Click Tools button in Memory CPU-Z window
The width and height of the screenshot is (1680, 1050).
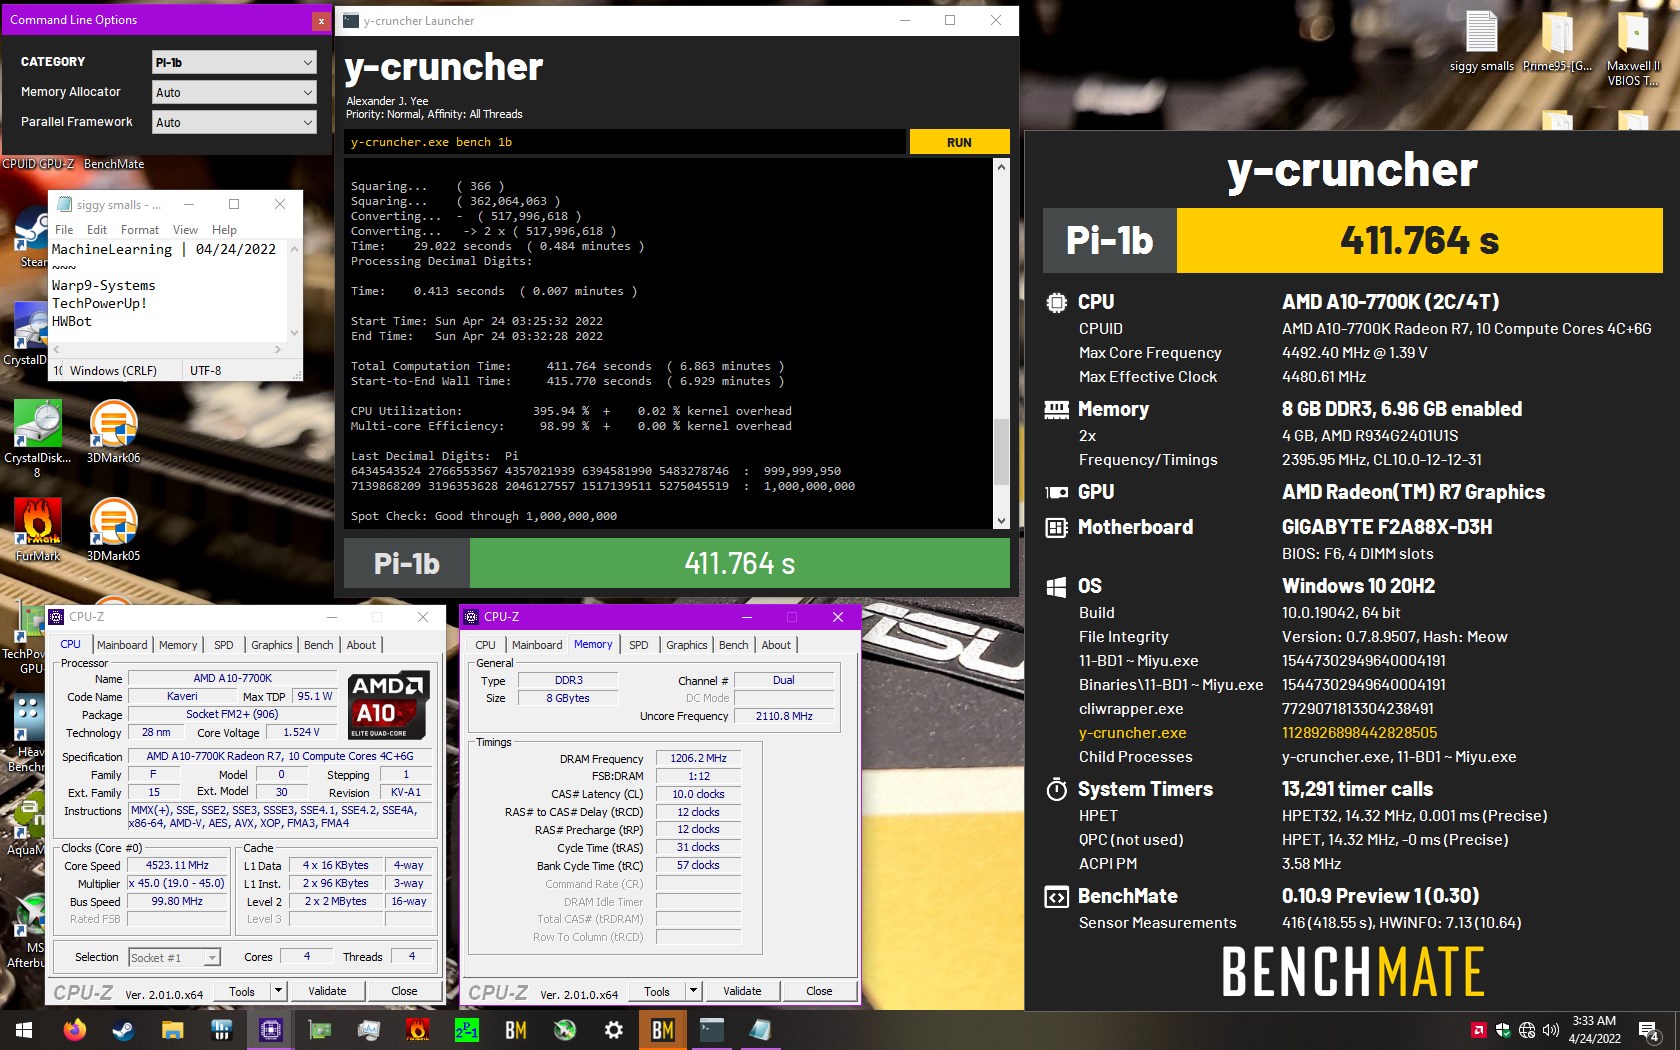657,991
